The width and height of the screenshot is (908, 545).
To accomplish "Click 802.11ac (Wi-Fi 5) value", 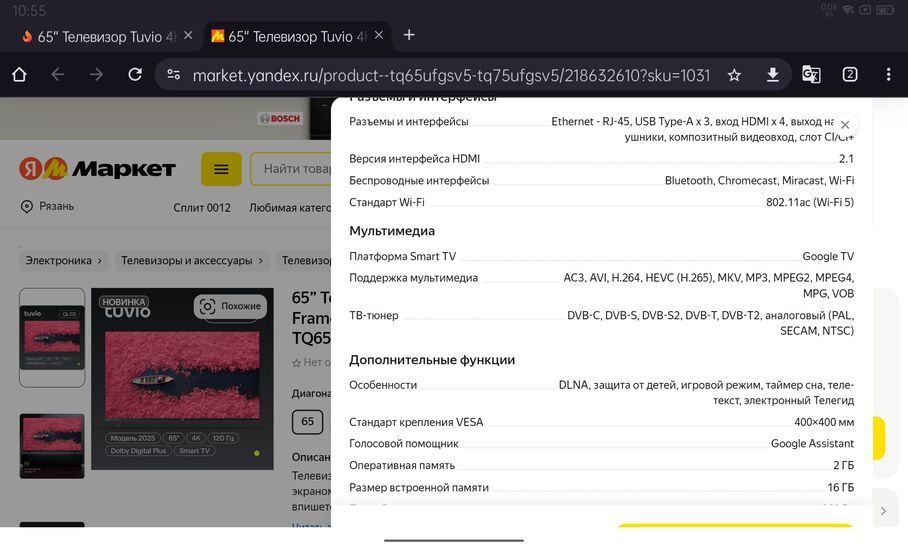I will point(810,202).
